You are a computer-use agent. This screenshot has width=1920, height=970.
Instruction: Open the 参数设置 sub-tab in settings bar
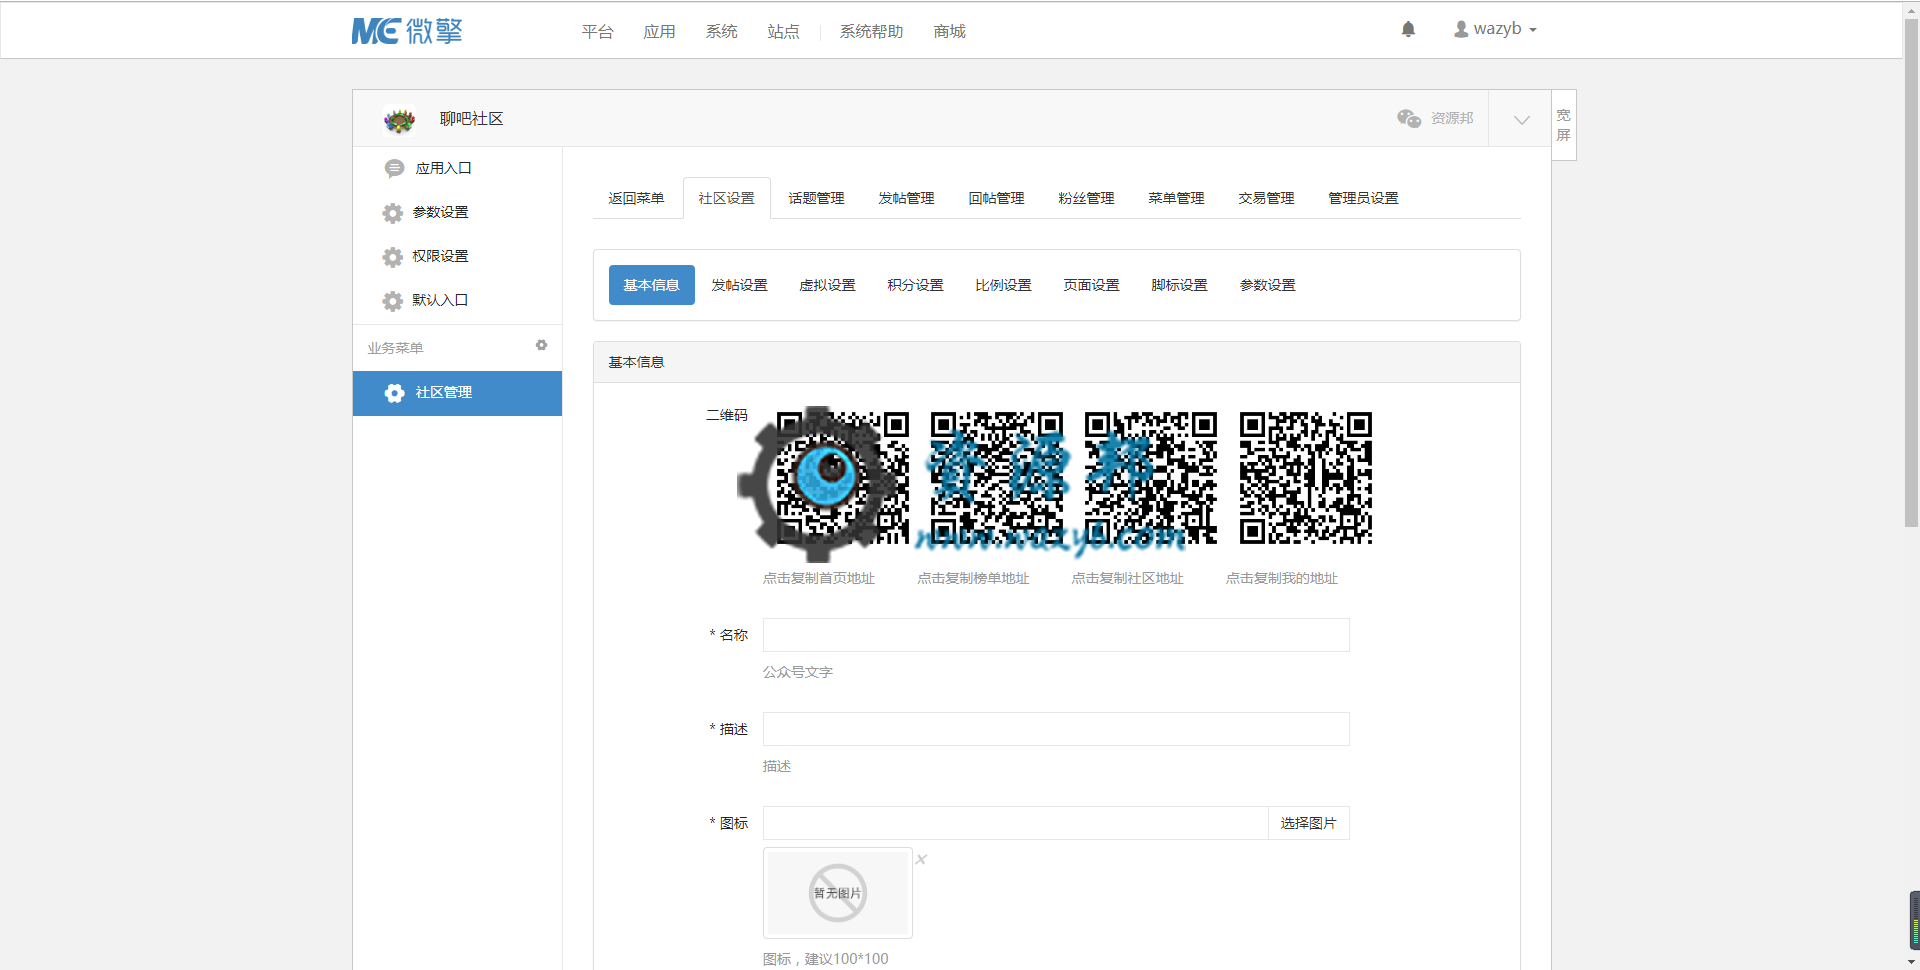[1267, 285]
